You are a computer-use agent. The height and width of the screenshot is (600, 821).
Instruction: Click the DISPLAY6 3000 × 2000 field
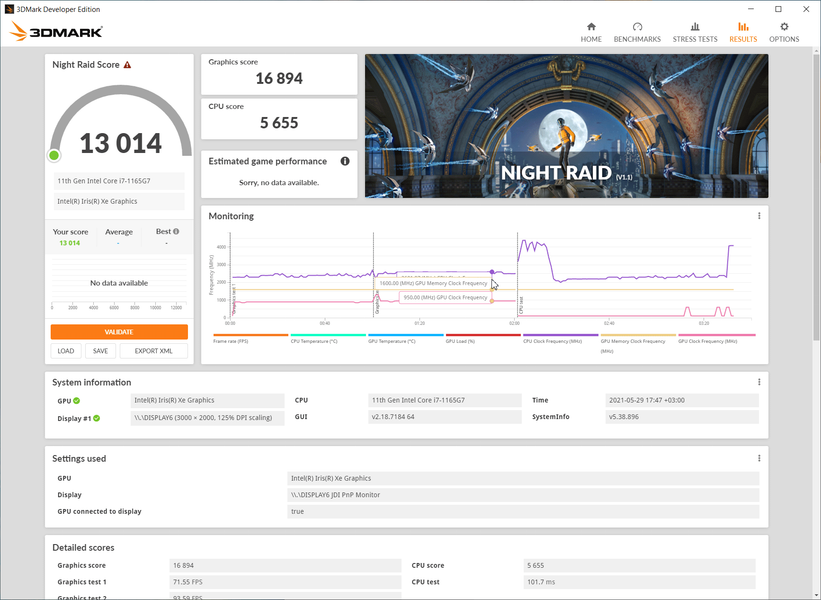point(207,418)
